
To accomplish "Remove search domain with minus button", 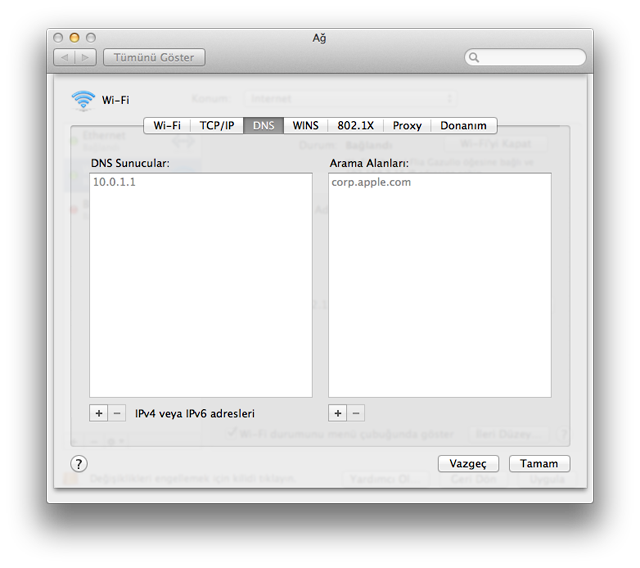I will point(356,413).
